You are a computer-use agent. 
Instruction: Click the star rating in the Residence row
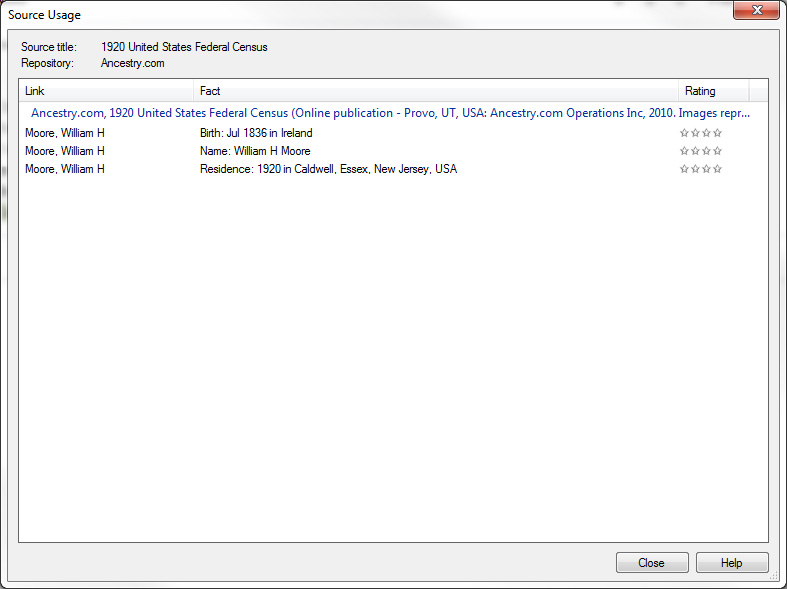(700, 169)
